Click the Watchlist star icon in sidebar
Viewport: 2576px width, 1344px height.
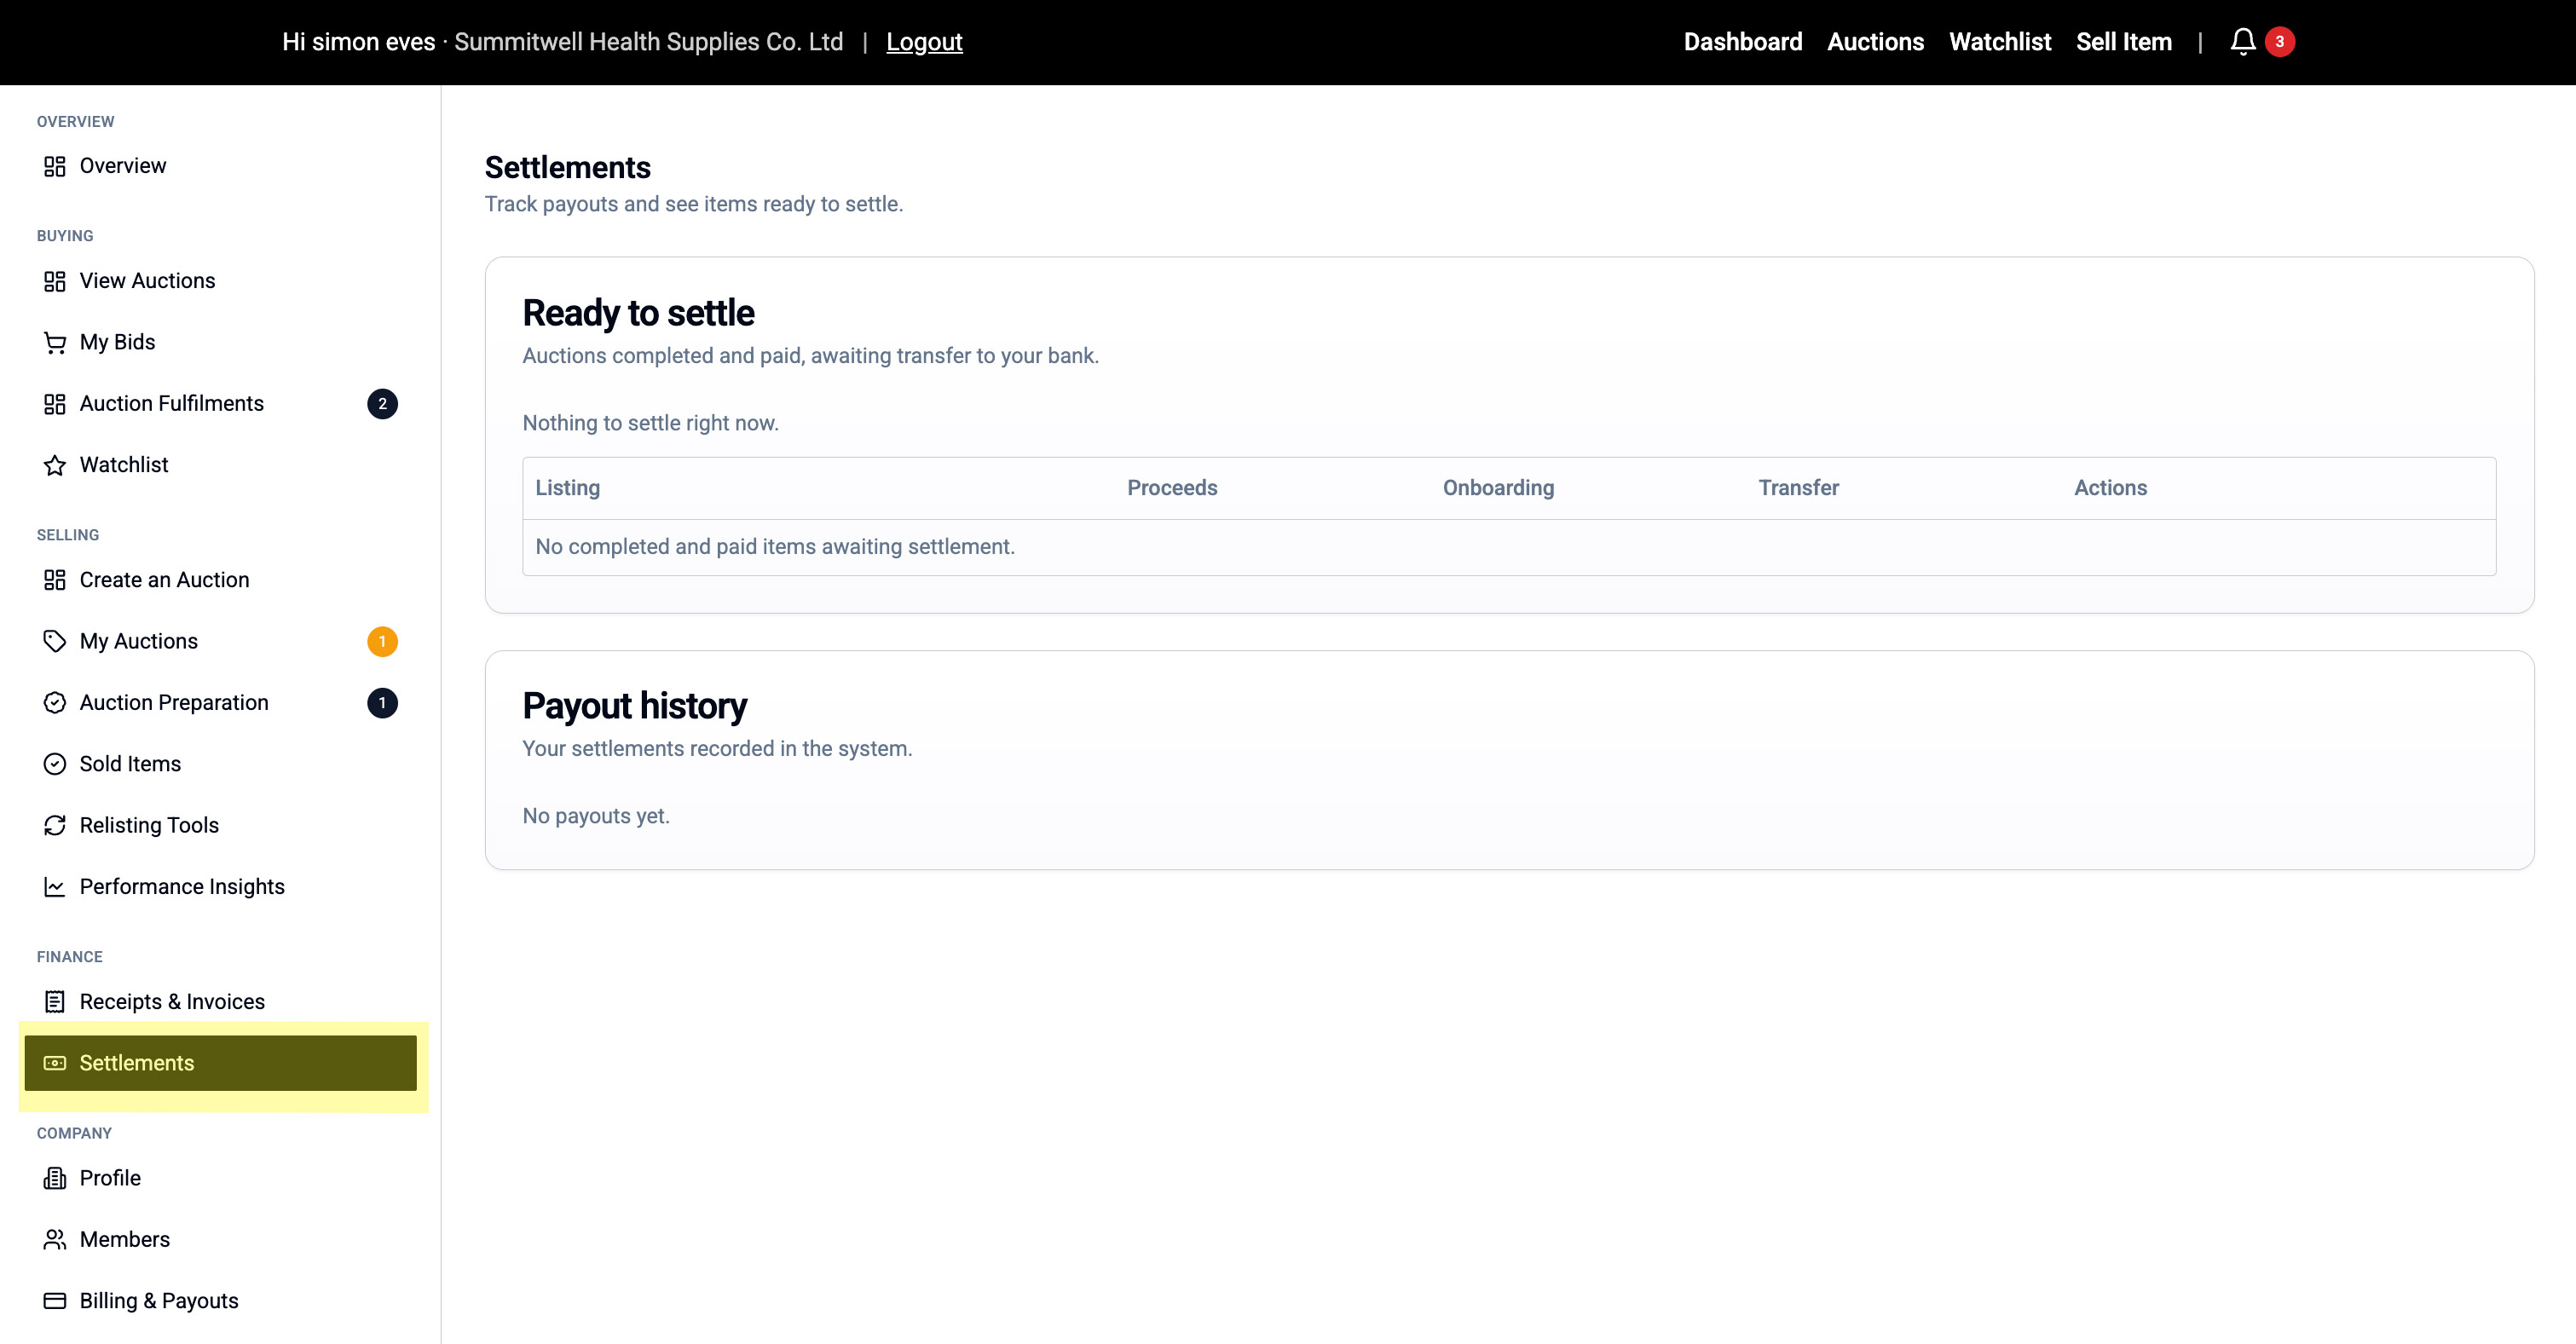(x=55, y=465)
